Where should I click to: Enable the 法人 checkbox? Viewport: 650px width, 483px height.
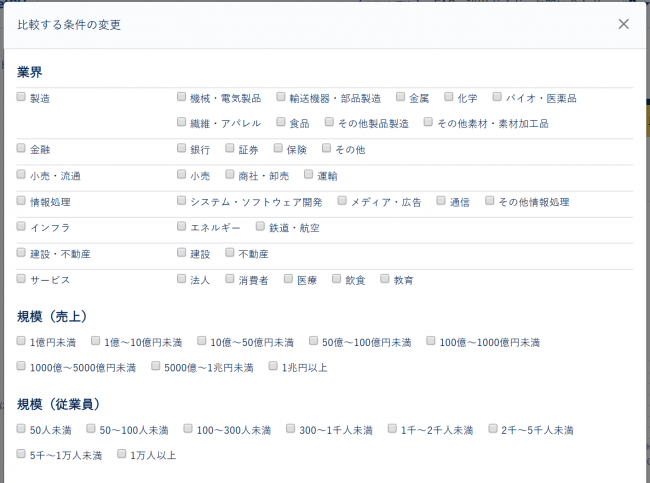click(181, 279)
